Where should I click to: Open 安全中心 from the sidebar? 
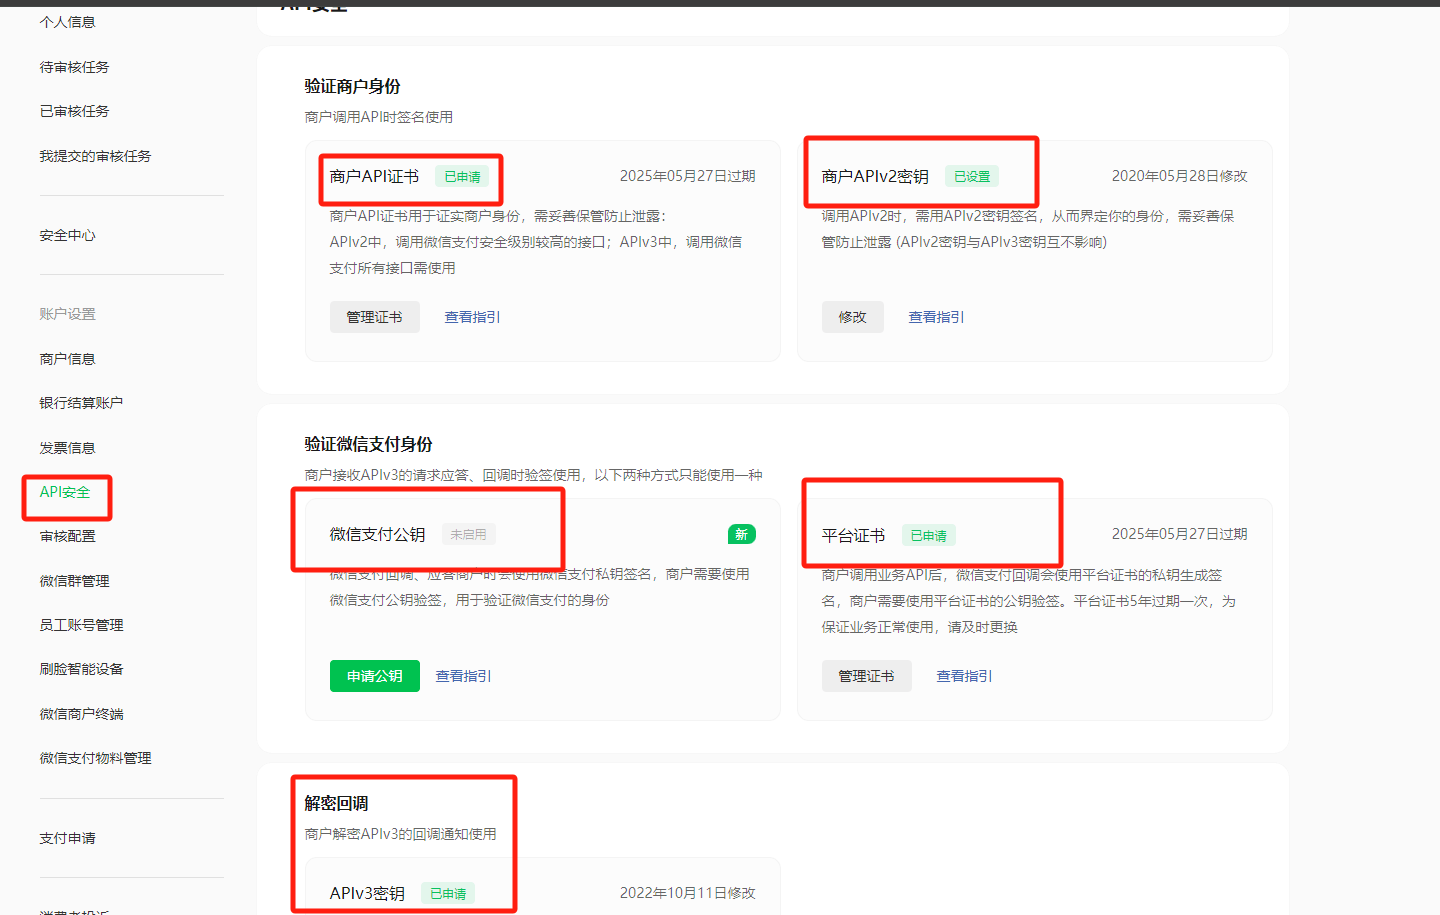(67, 235)
